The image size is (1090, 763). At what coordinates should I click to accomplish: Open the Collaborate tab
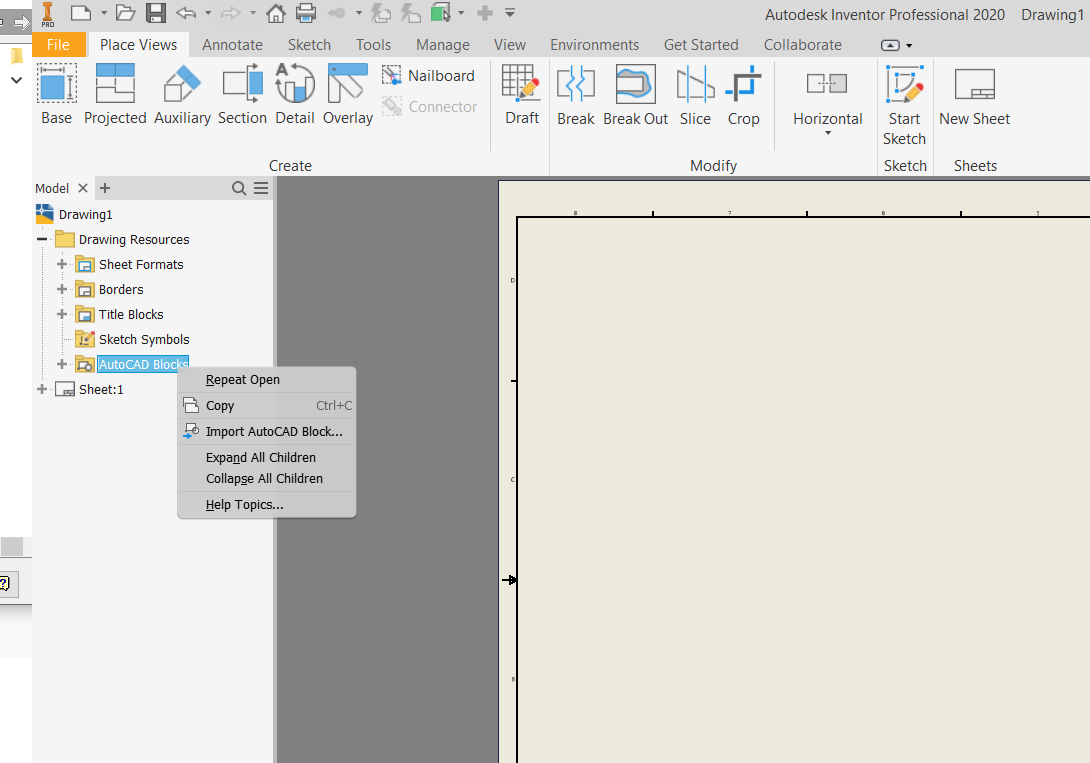[803, 44]
